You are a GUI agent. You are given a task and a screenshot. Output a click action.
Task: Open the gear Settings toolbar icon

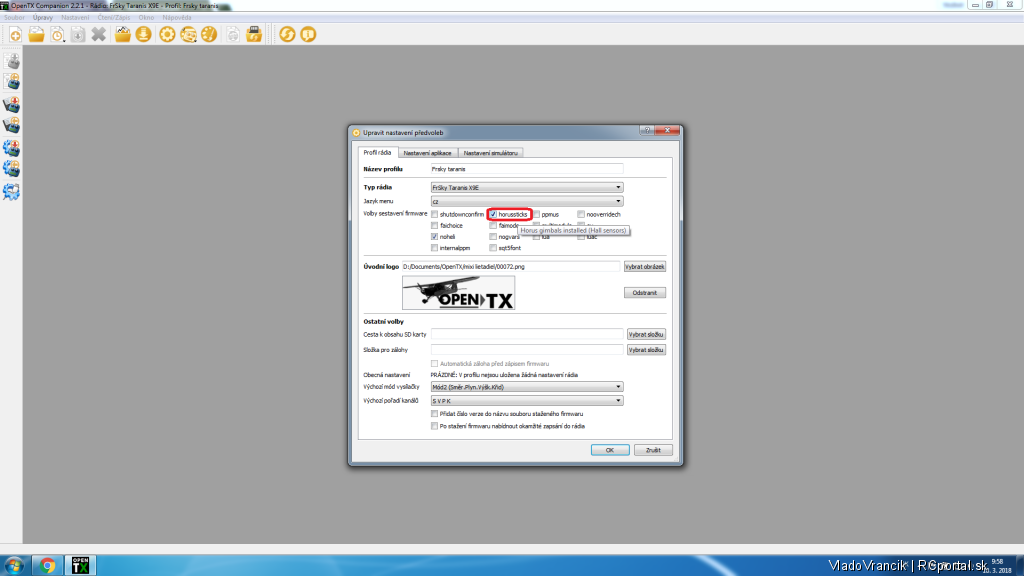167,35
